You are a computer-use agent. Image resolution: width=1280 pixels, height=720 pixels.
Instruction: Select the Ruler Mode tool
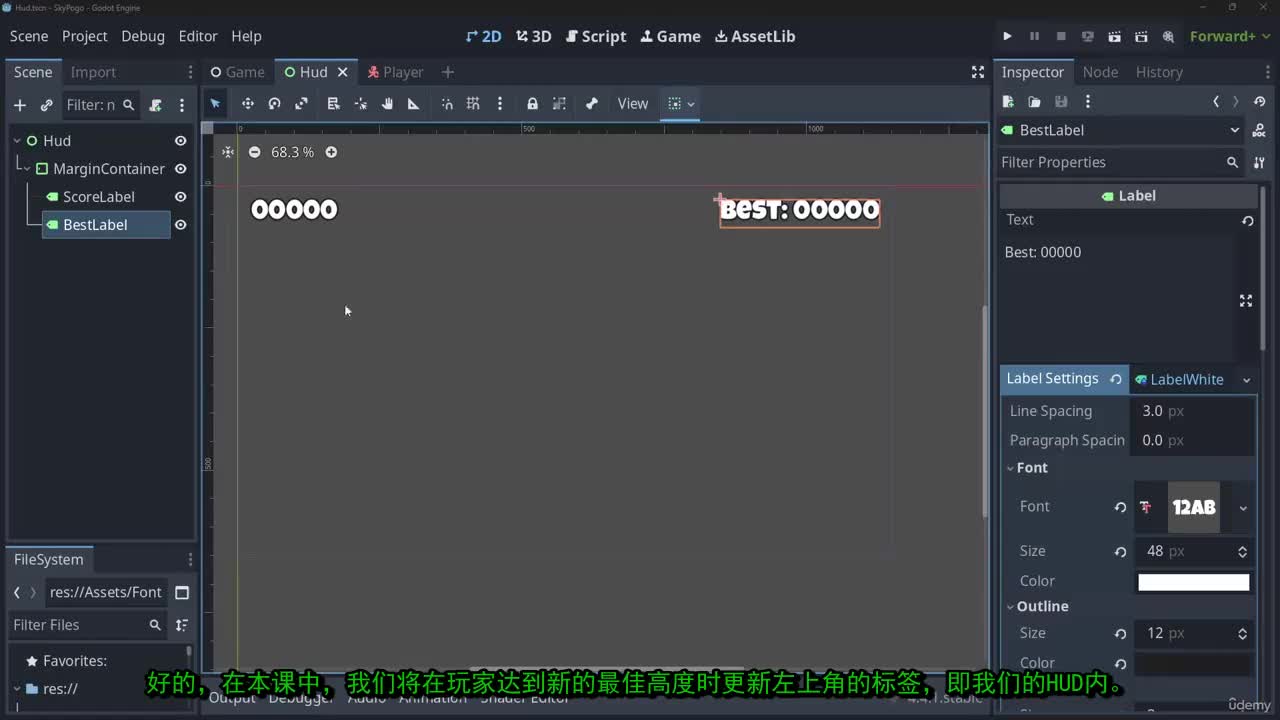[413, 104]
